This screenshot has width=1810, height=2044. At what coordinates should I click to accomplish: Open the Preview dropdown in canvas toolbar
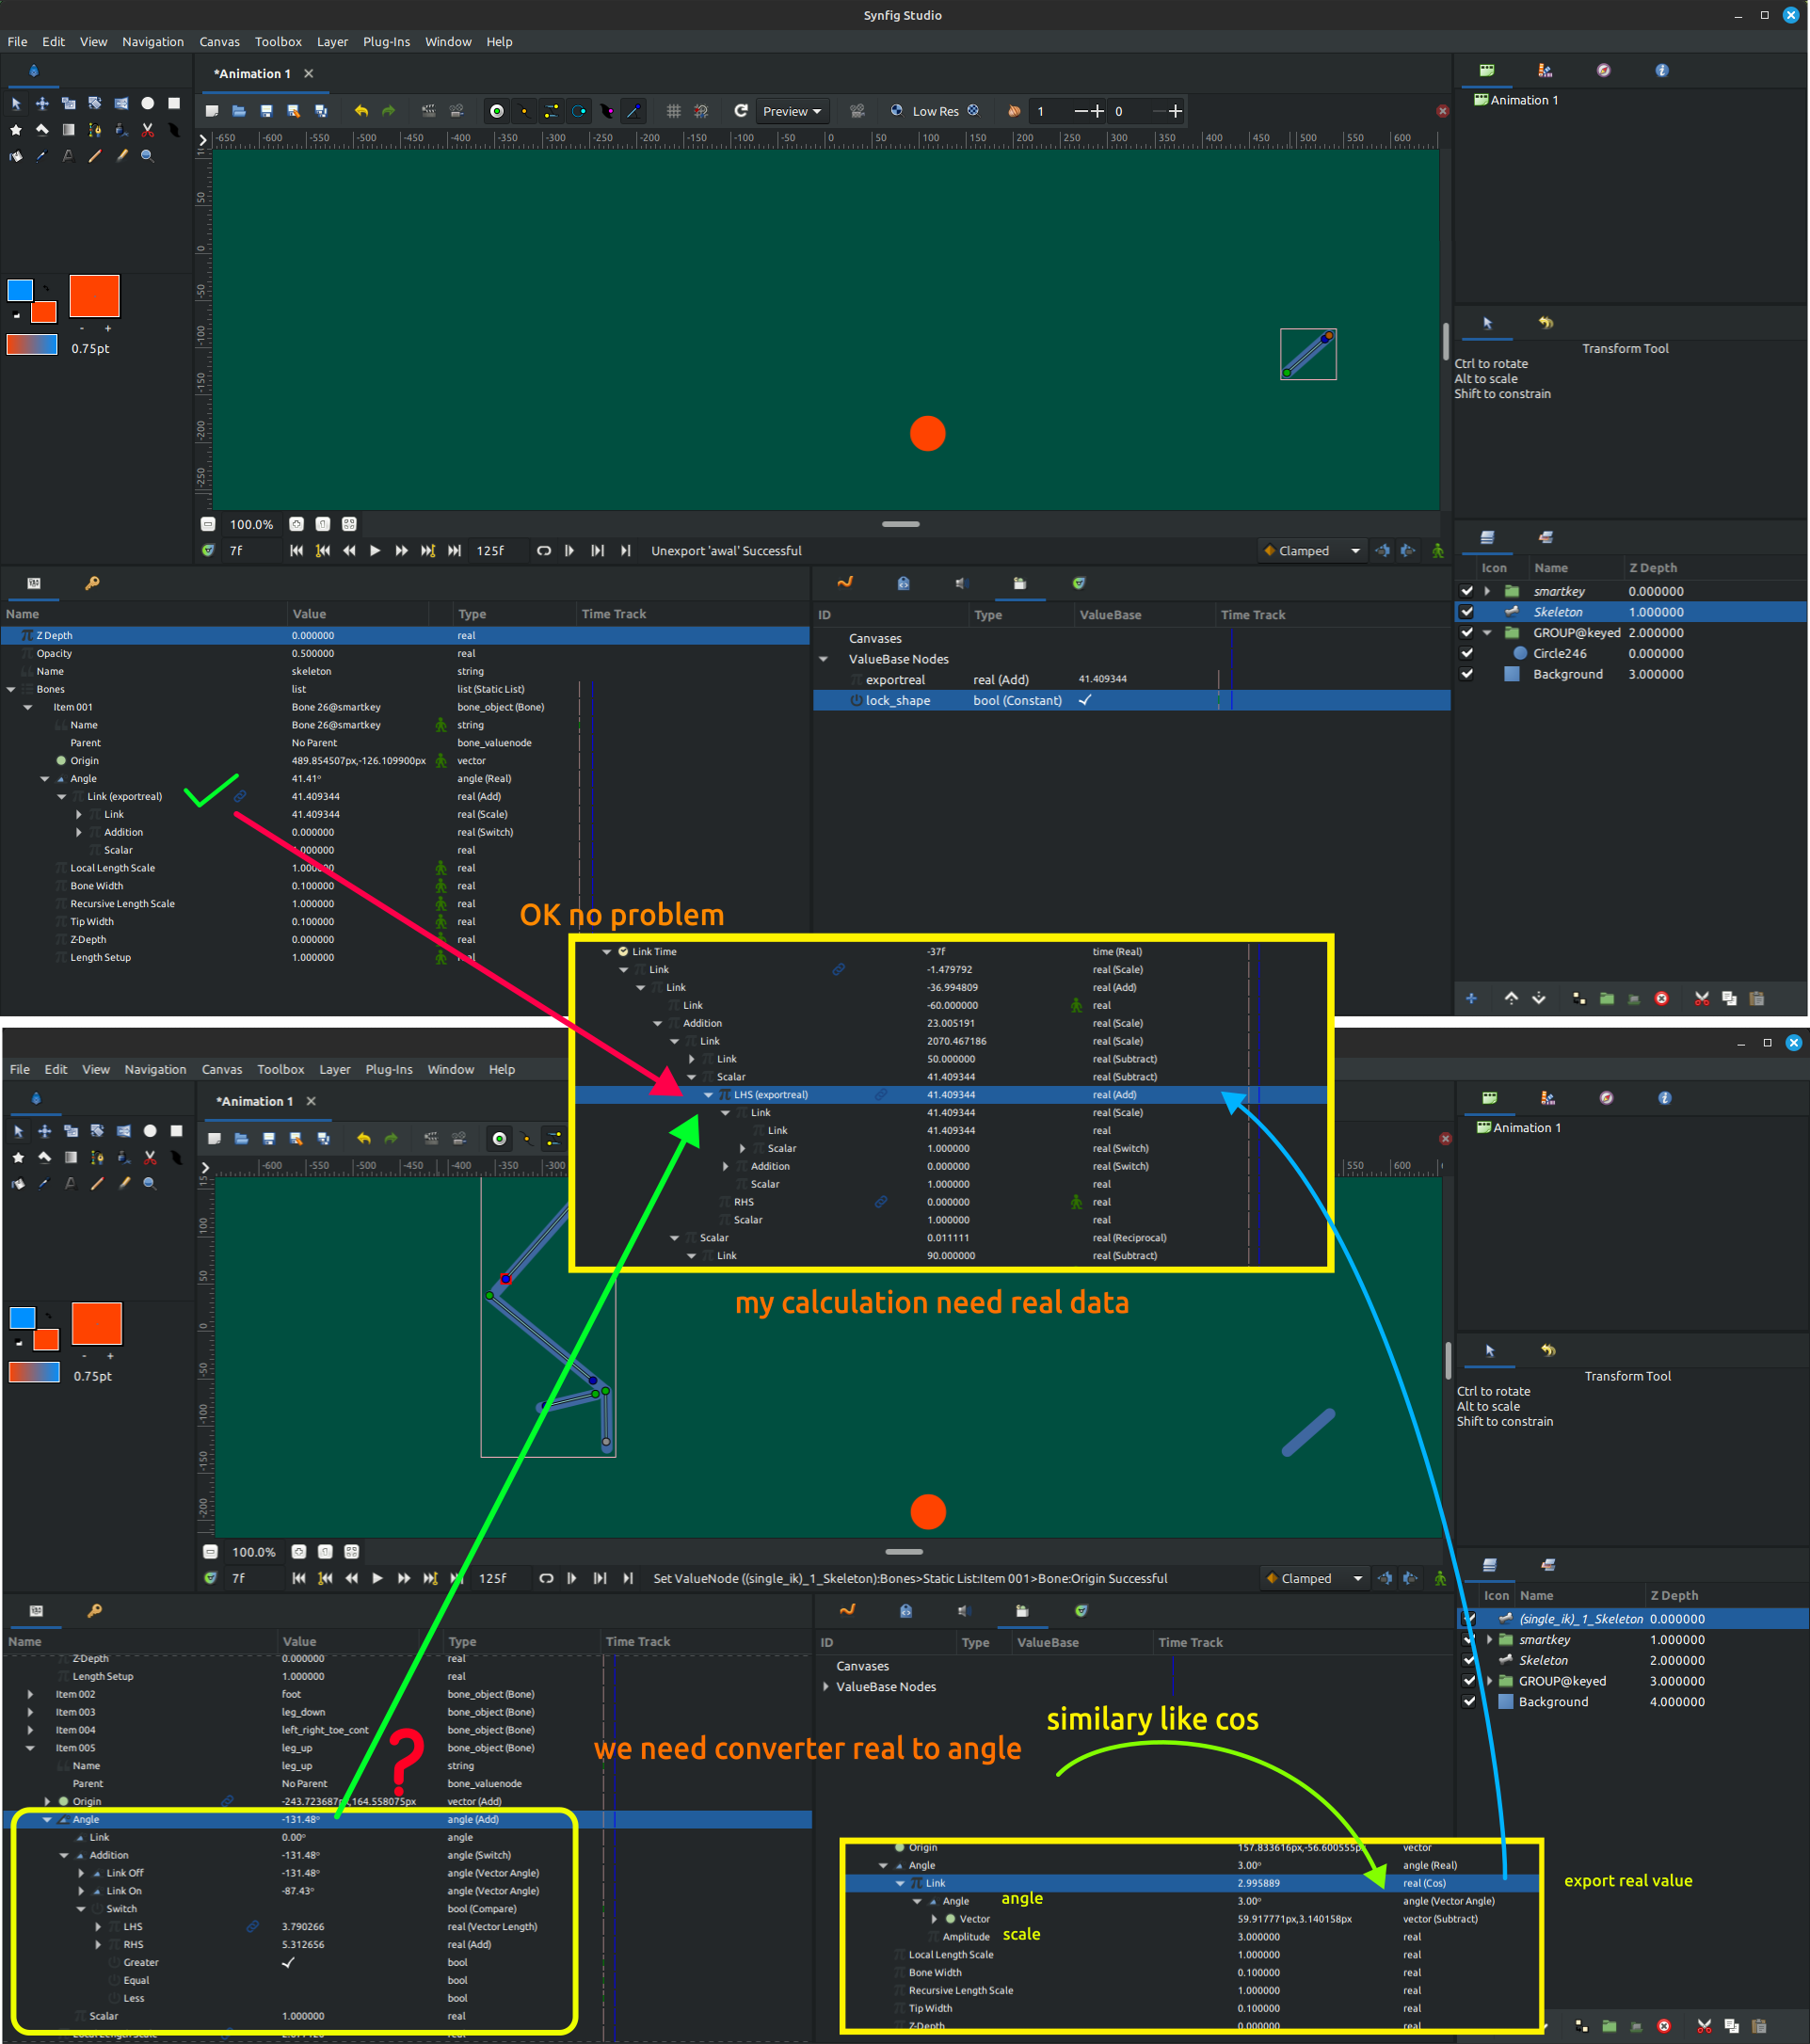[x=791, y=111]
